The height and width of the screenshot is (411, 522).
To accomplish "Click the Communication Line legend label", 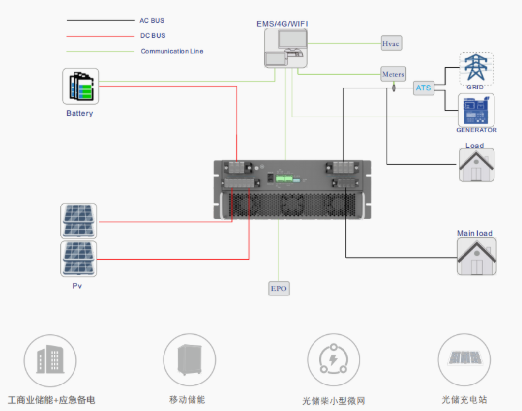I will coord(172,51).
